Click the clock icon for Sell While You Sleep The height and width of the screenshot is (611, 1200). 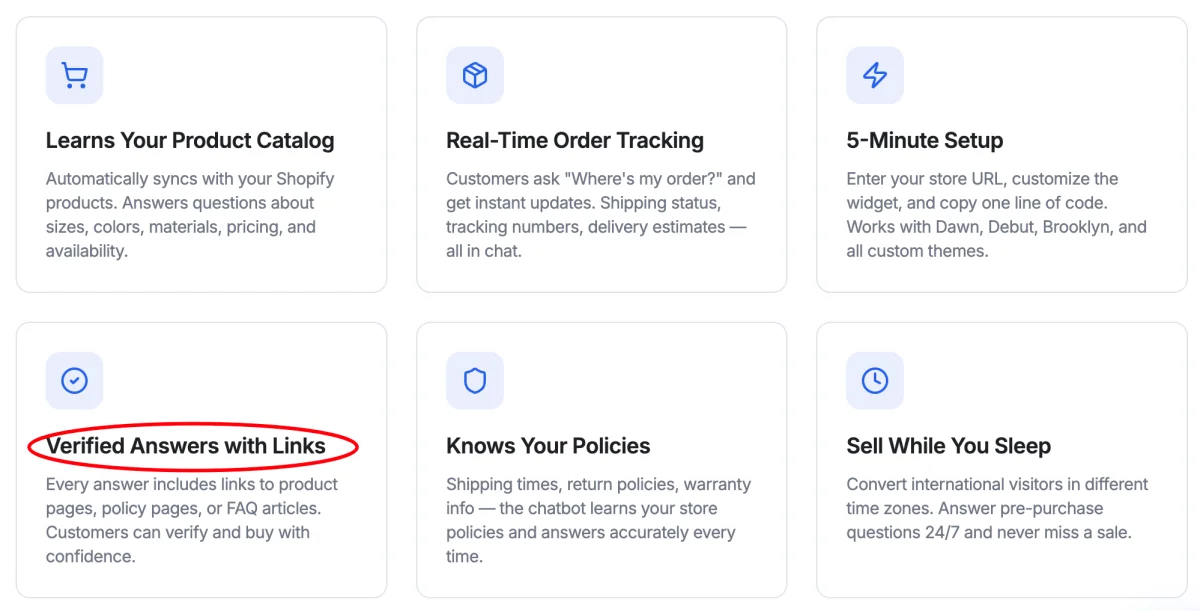(875, 380)
